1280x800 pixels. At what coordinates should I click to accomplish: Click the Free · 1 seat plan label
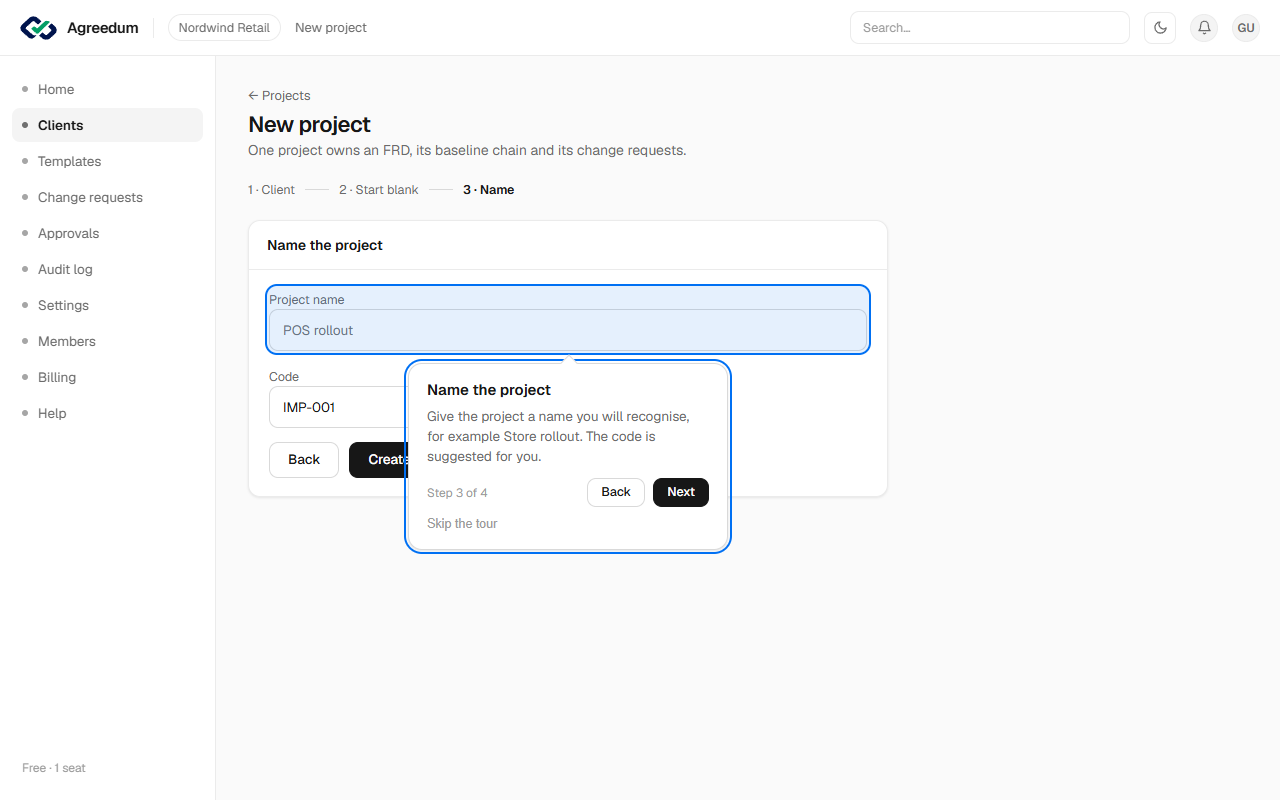pyautogui.click(x=54, y=768)
